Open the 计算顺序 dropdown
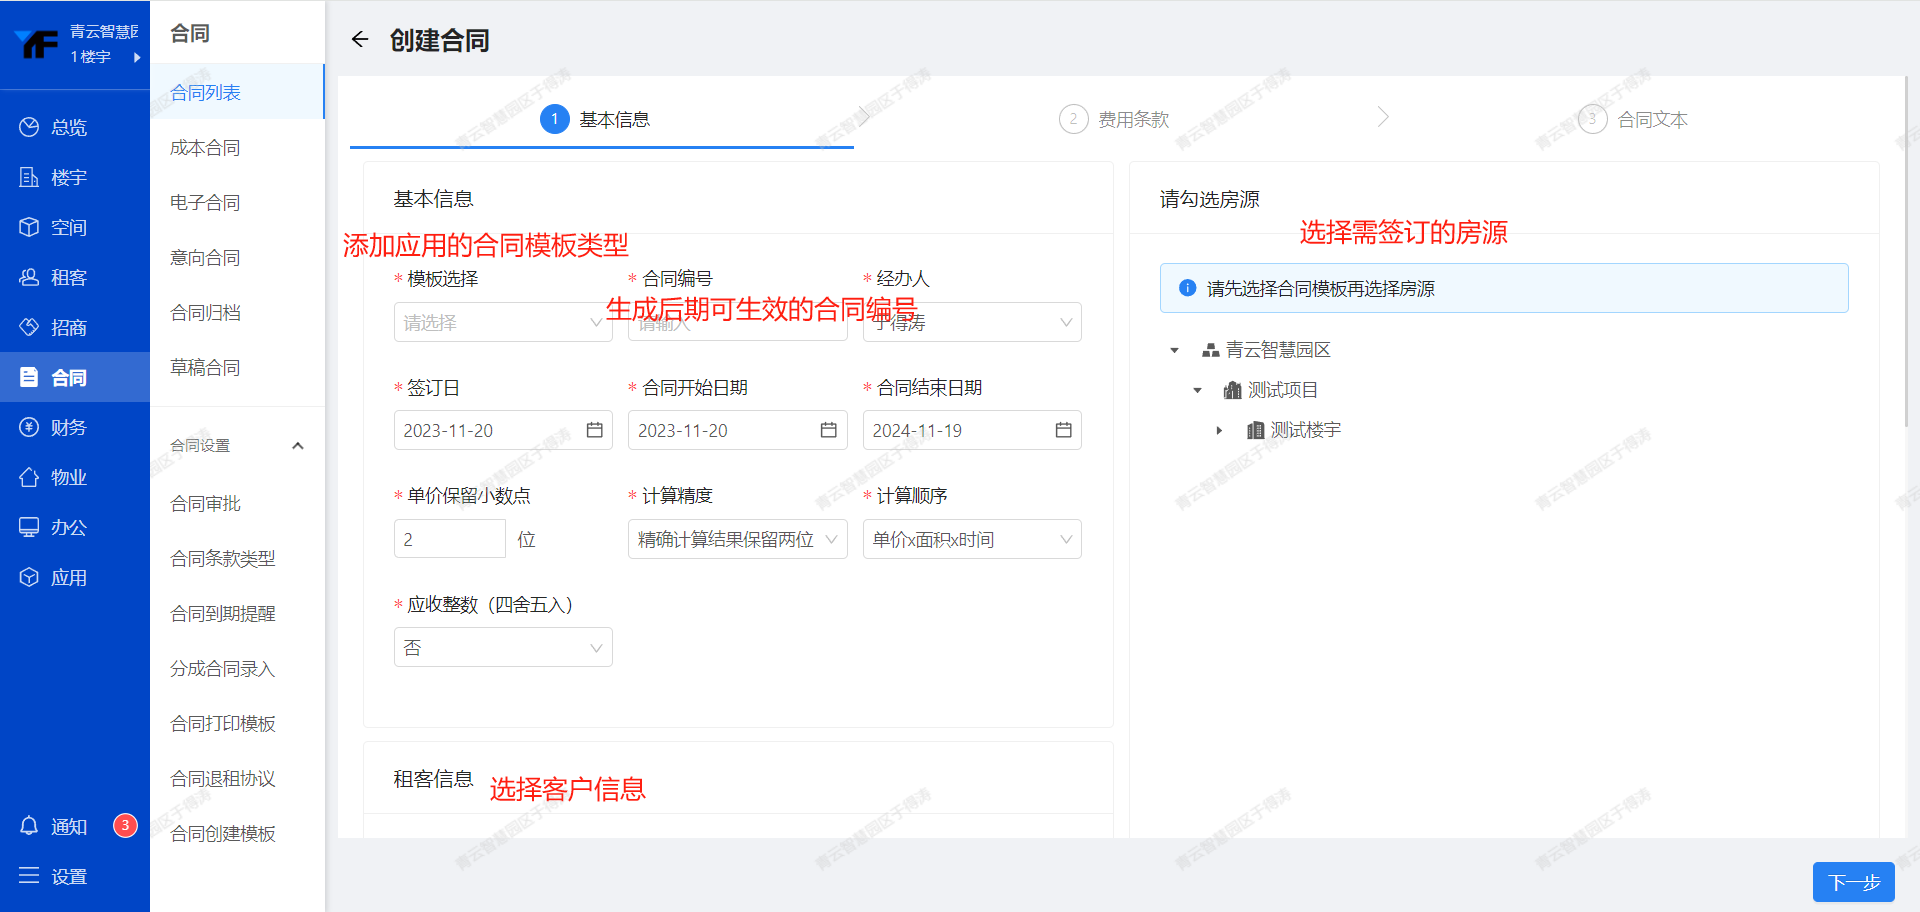The image size is (1920, 912). tap(971, 539)
